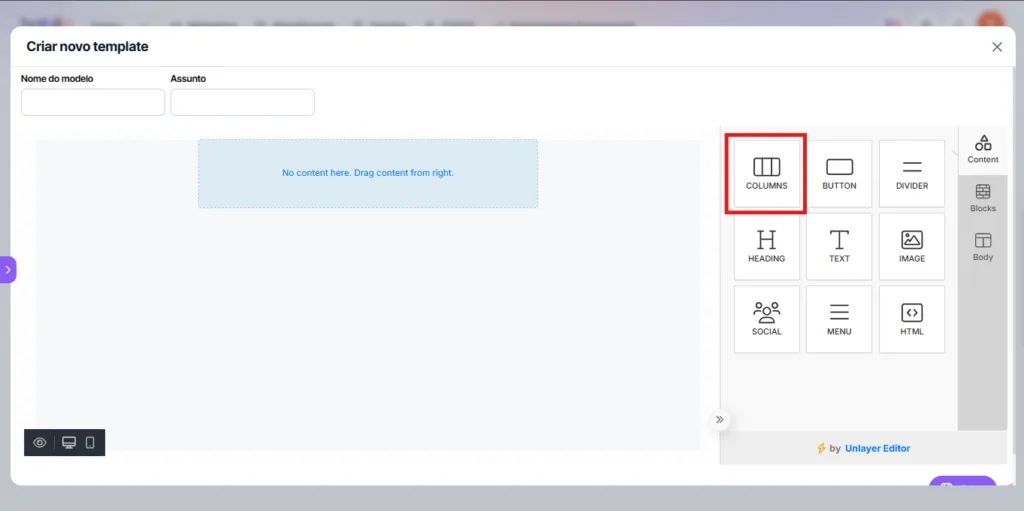Close the Criar novo template dialog

coord(997,47)
